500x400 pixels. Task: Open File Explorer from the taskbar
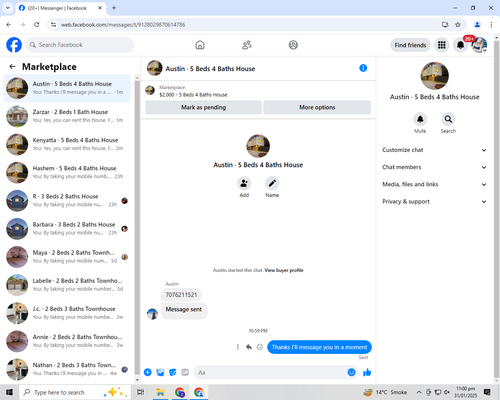tap(160, 392)
